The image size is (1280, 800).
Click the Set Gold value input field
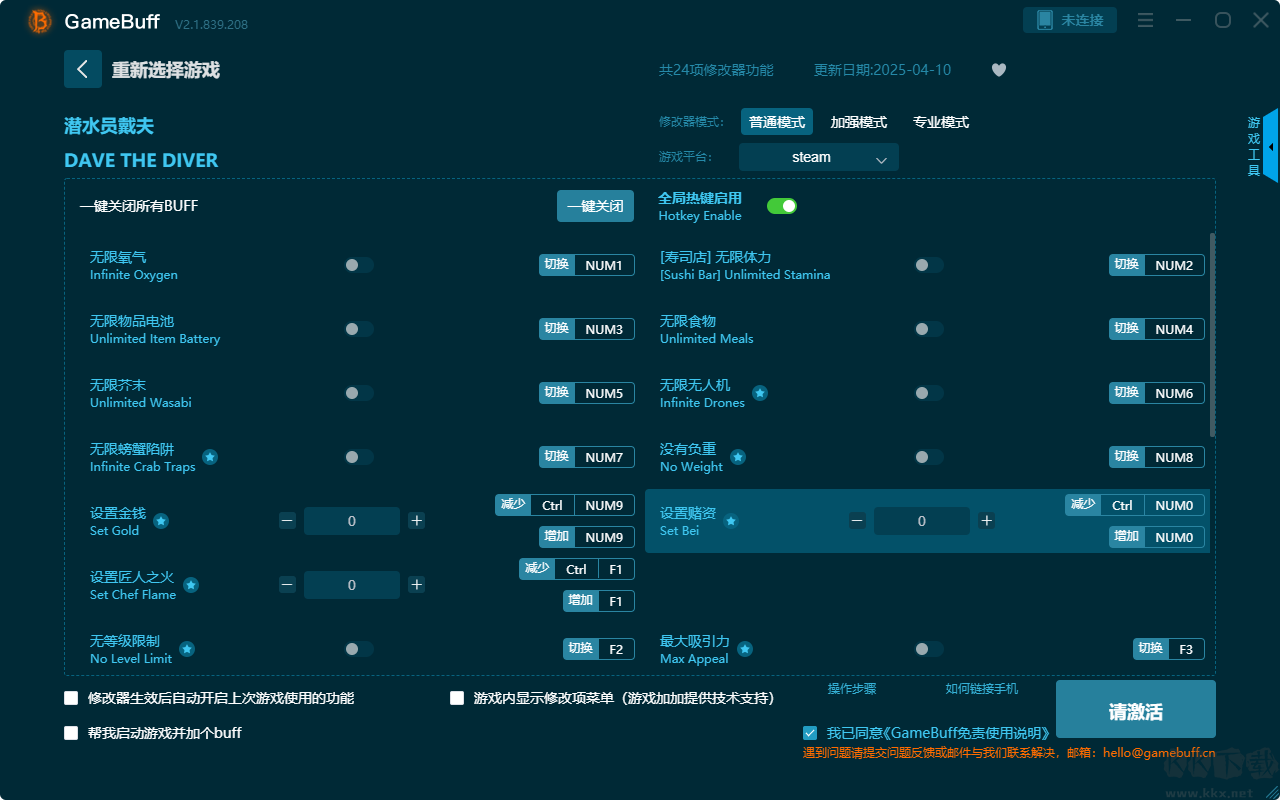pyautogui.click(x=352, y=521)
